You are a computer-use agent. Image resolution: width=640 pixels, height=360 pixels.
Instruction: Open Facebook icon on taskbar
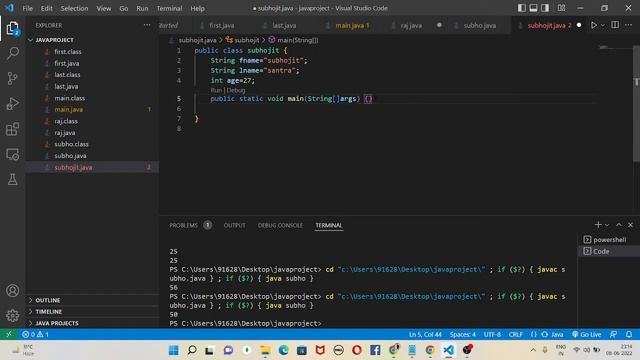pos(375,350)
